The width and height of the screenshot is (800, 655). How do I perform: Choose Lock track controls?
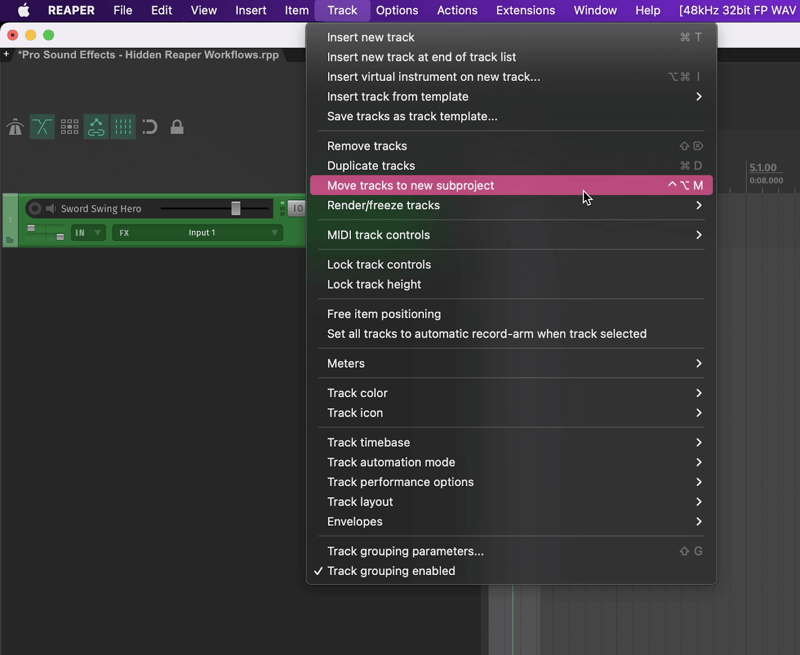click(x=511, y=265)
